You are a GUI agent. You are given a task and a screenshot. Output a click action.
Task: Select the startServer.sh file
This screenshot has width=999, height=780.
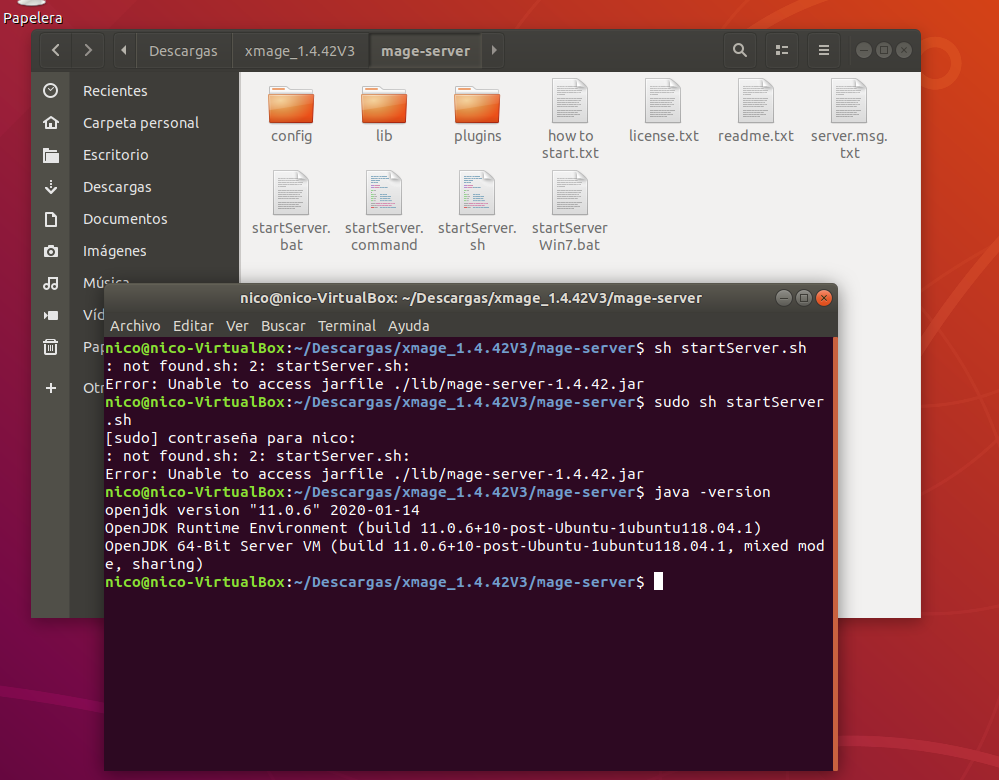coord(477,212)
